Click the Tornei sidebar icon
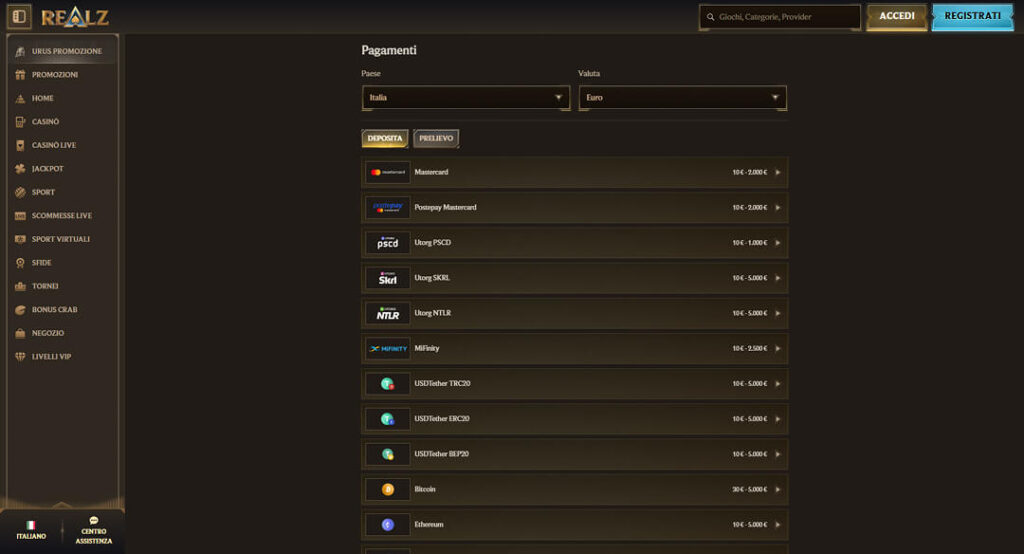The image size is (1024, 554). click(20, 286)
